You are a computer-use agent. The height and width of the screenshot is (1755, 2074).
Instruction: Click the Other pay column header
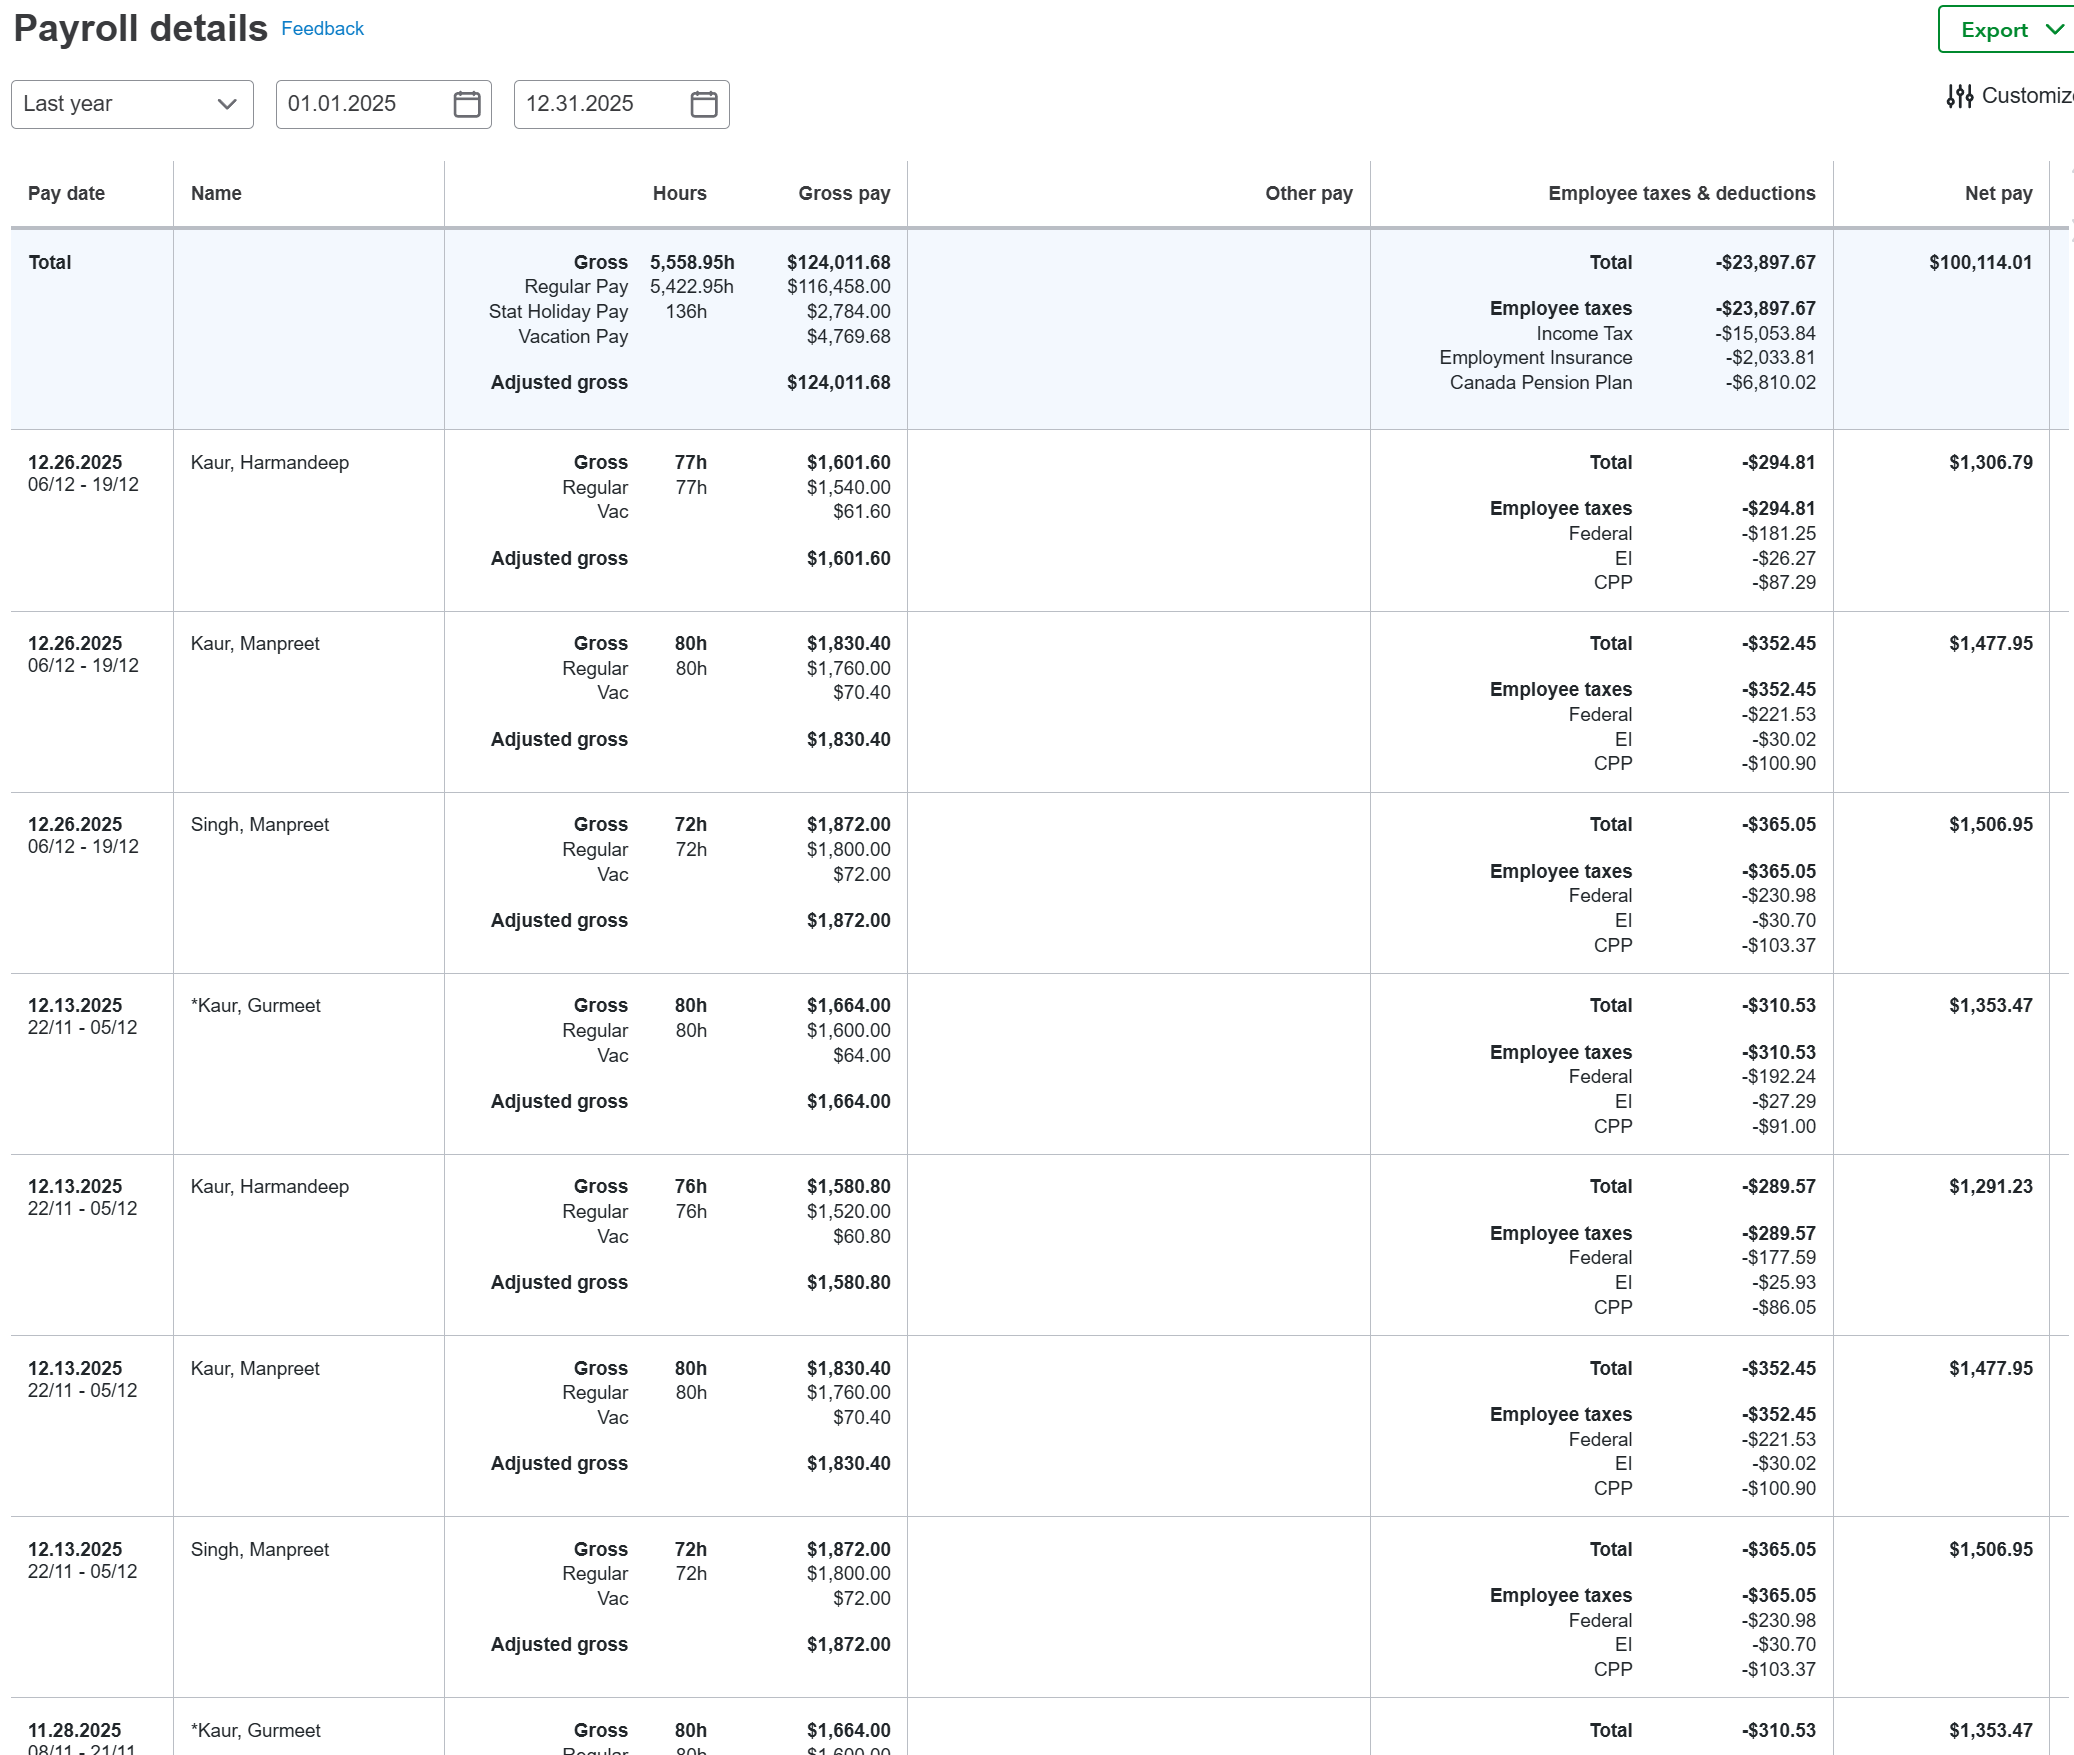(x=1308, y=193)
